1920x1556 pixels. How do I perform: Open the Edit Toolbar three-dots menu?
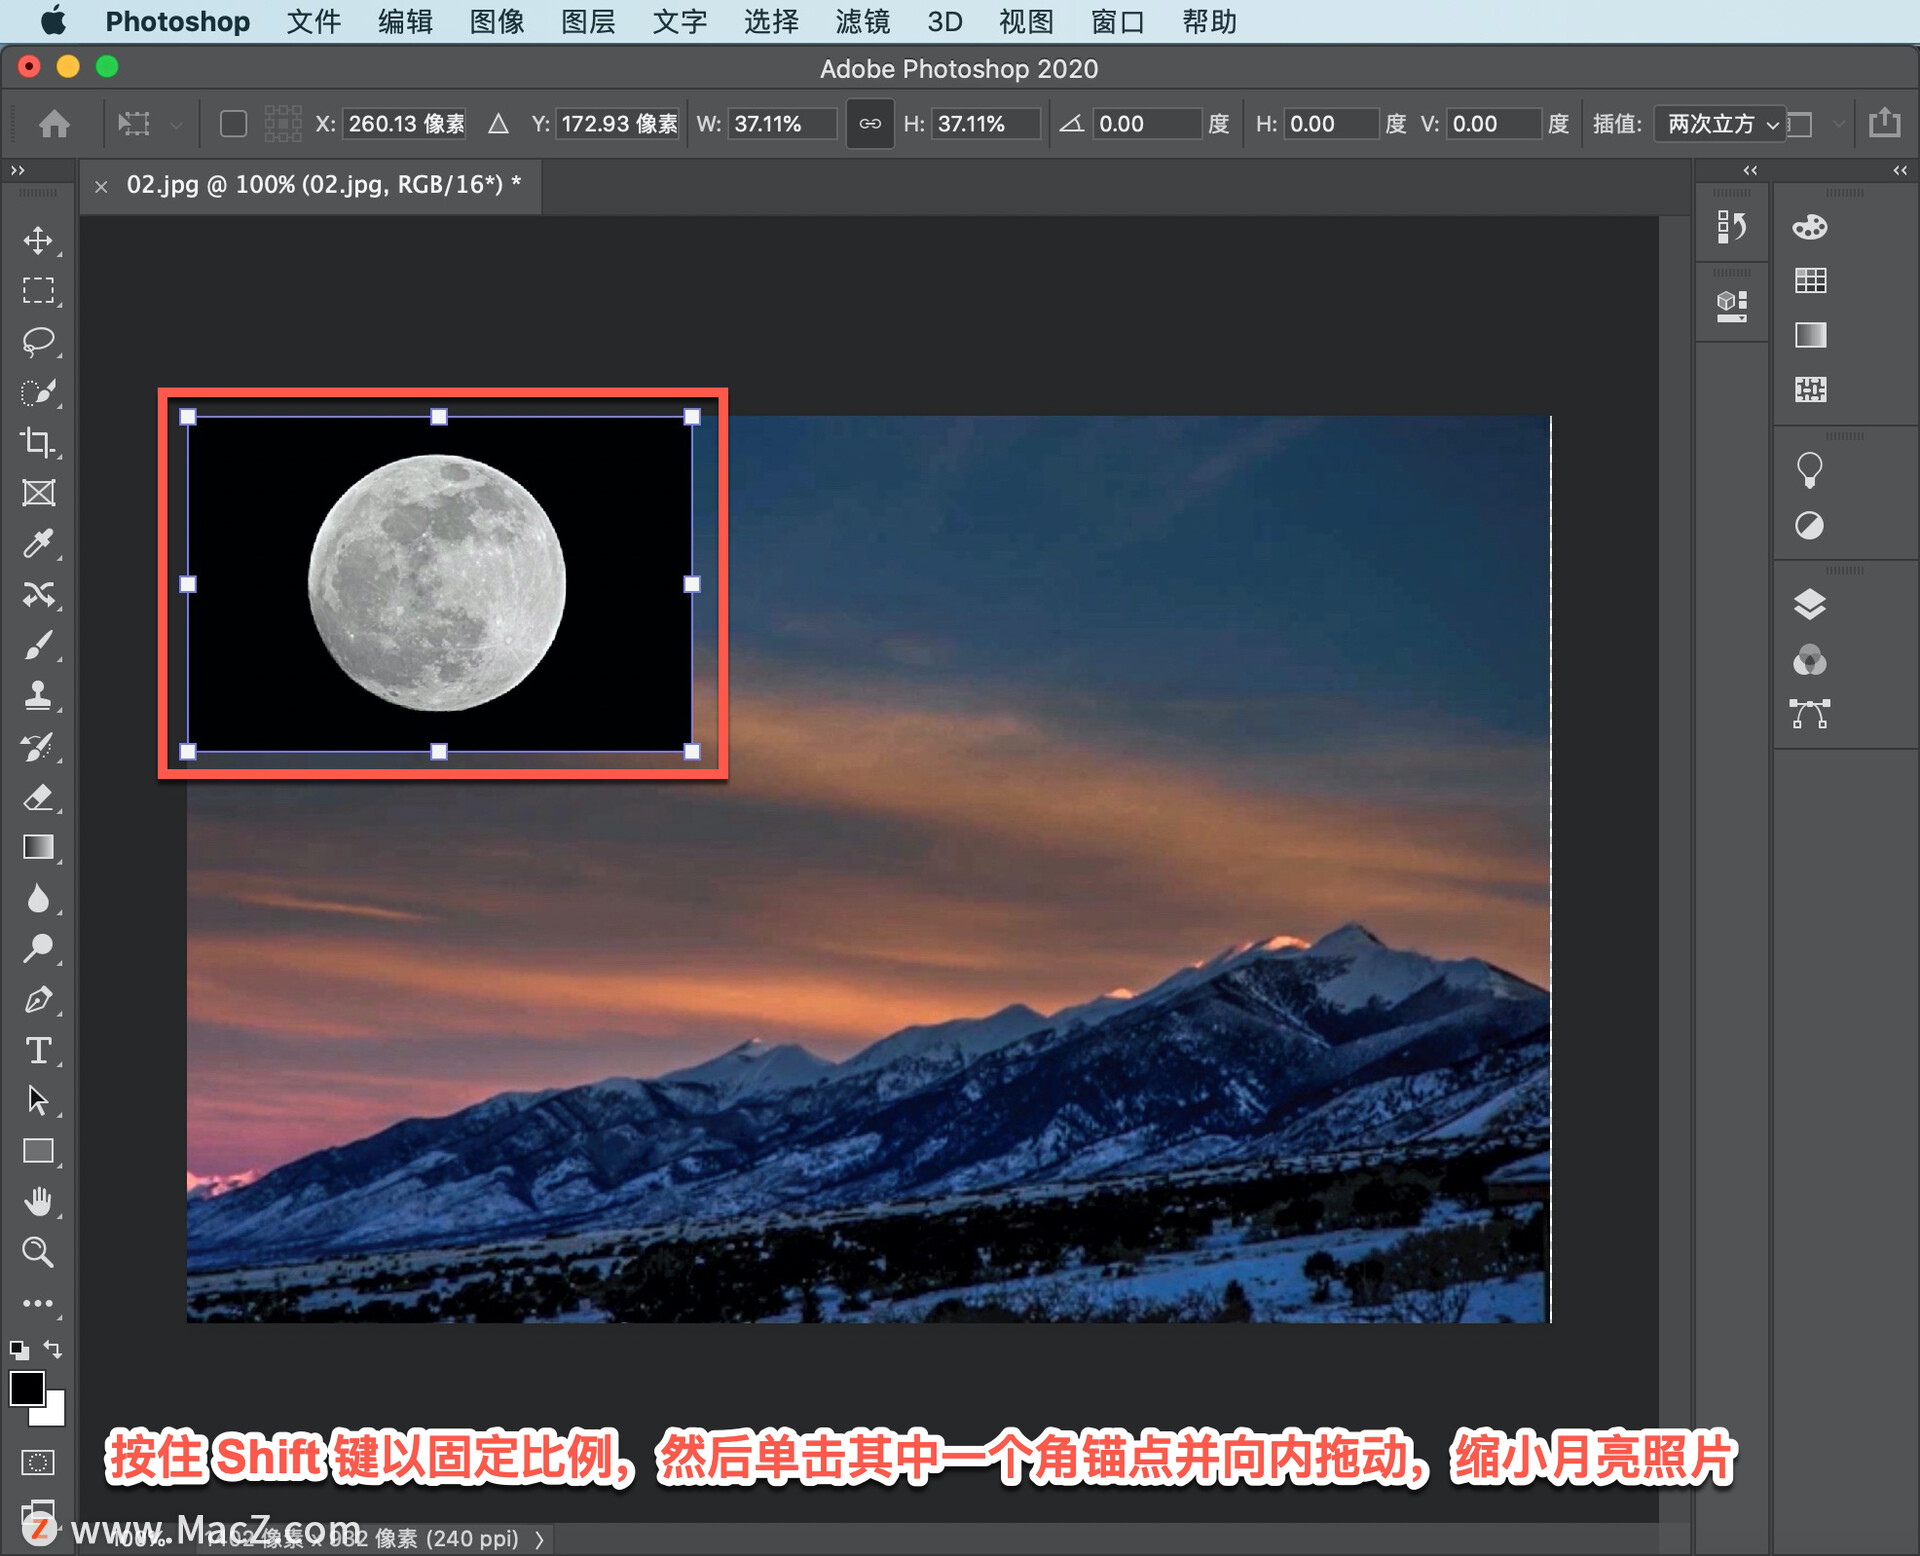coord(38,1303)
